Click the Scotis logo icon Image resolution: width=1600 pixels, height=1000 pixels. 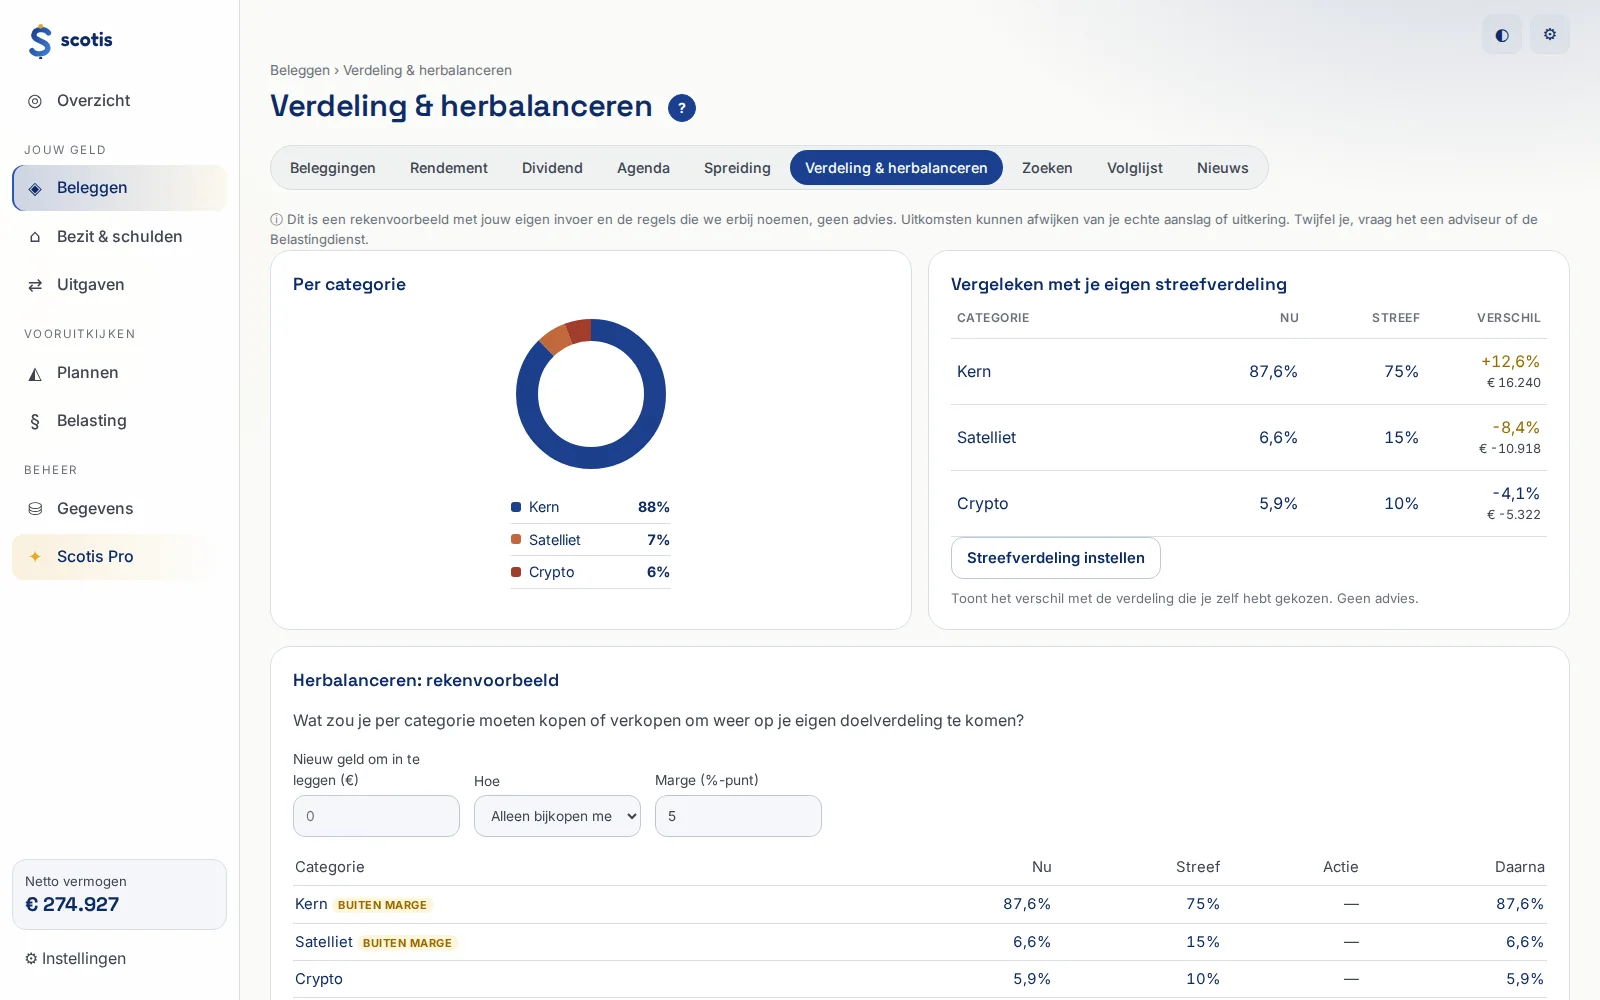pyautogui.click(x=40, y=41)
